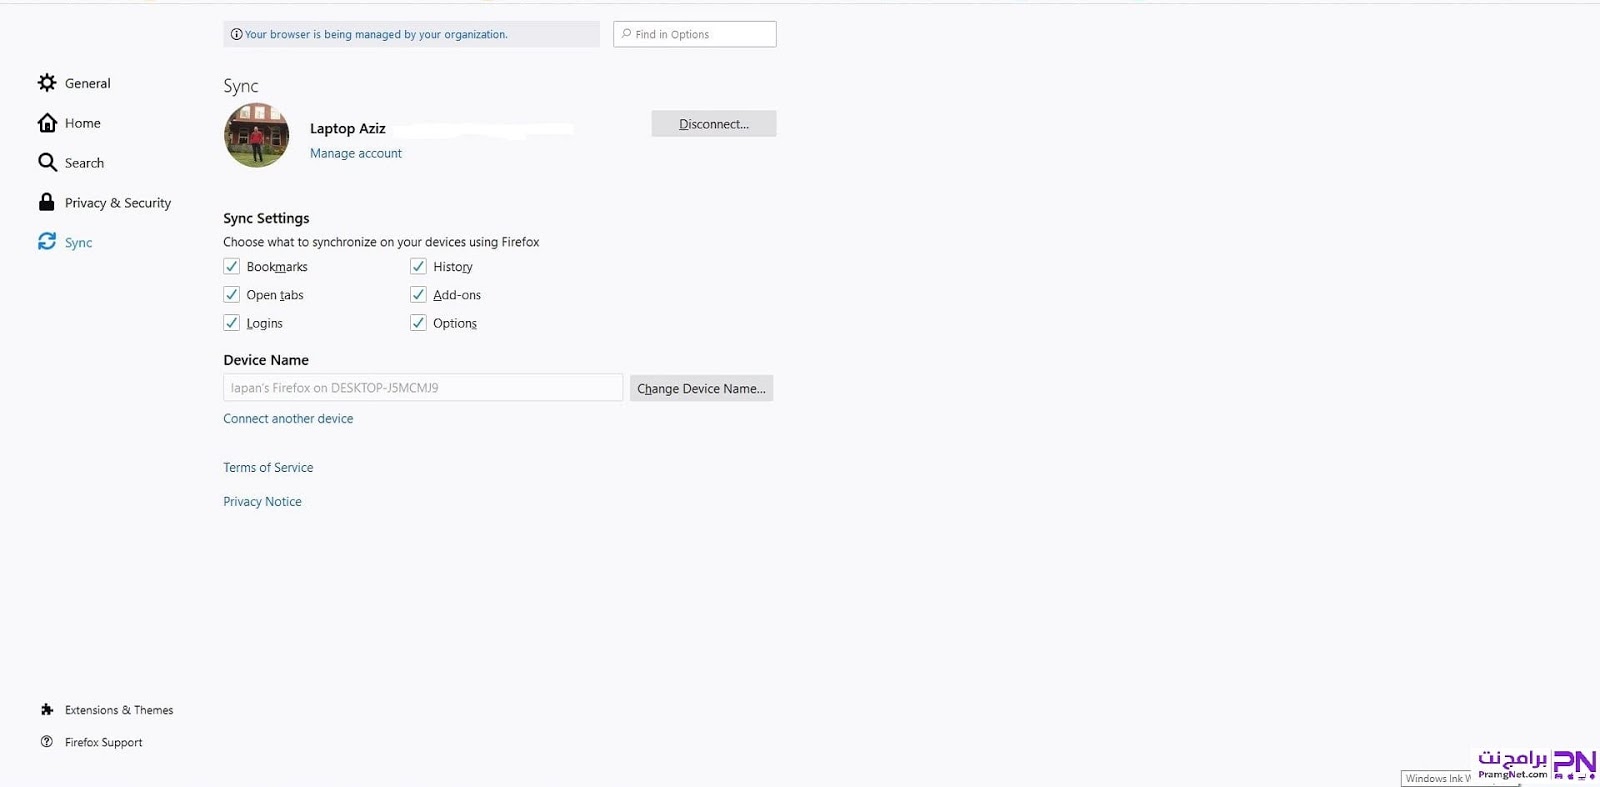Open the Manage account link

pyautogui.click(x=356, y=153)
